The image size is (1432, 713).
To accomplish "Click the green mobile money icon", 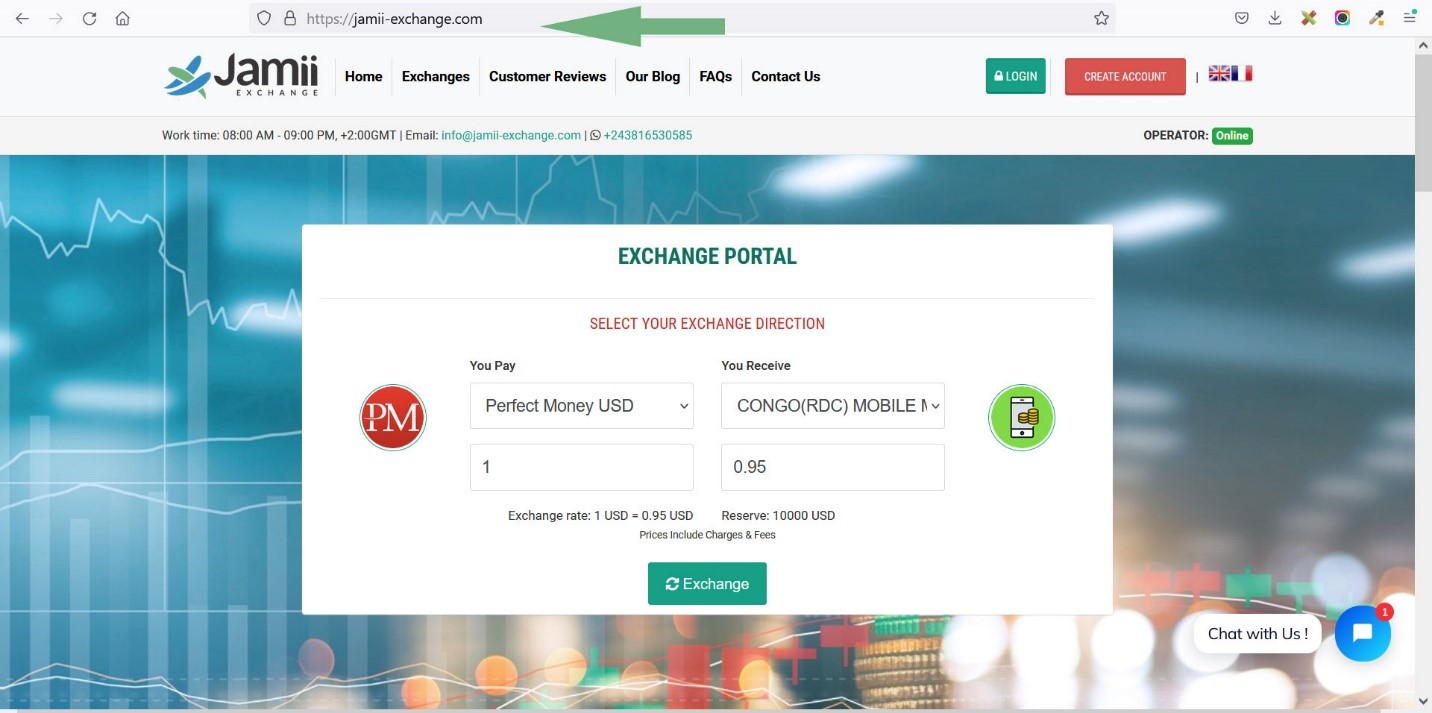I will point(1021,417).
